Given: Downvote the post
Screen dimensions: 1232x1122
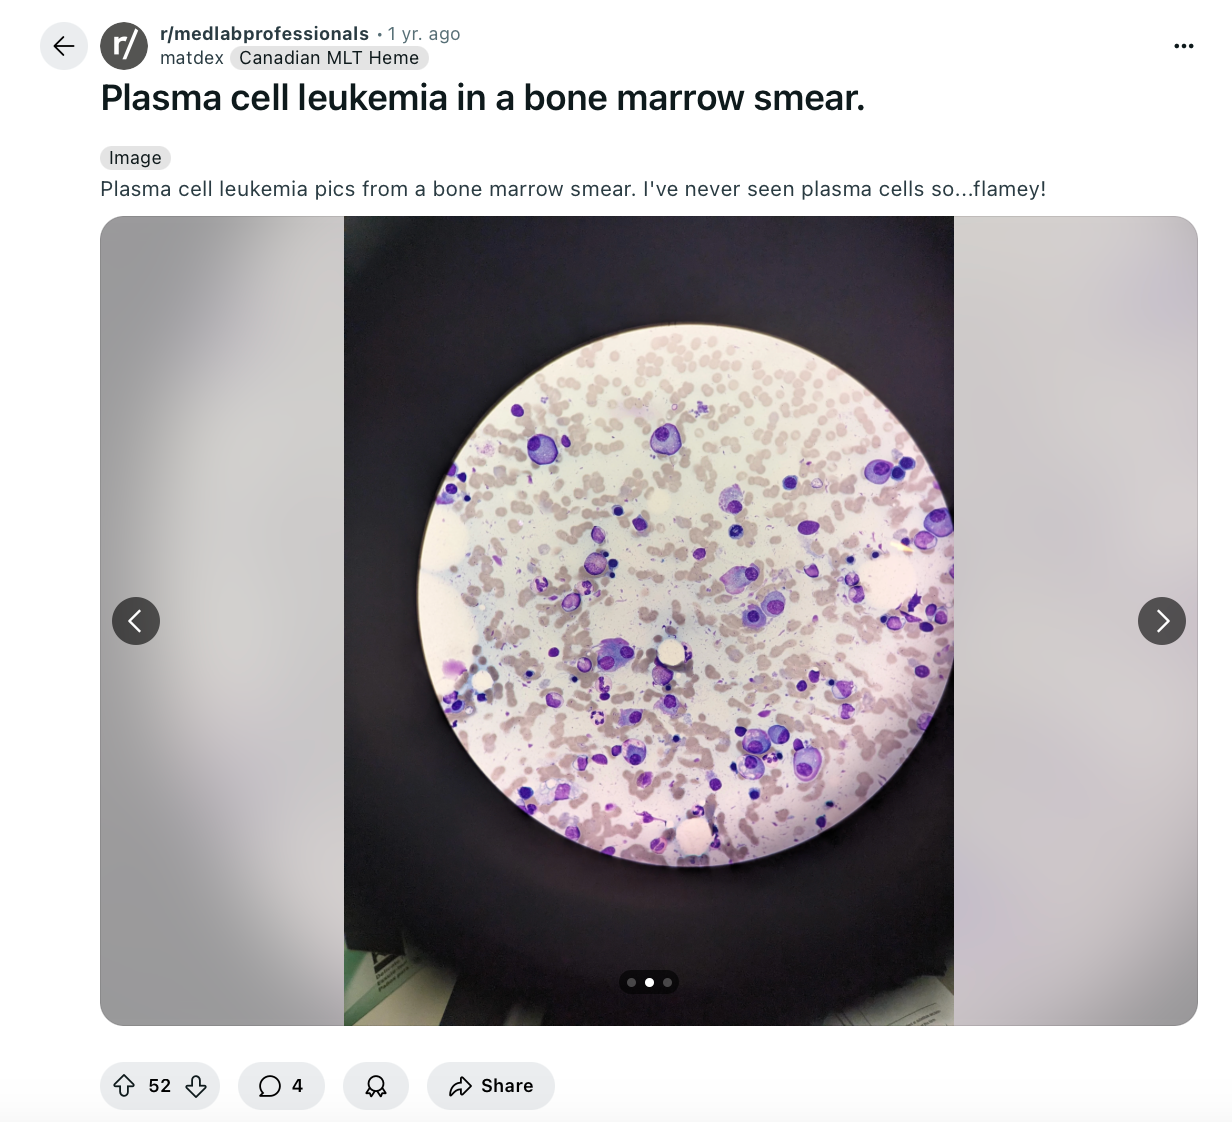Looking at the screenshot, I should pos(196,1086).
